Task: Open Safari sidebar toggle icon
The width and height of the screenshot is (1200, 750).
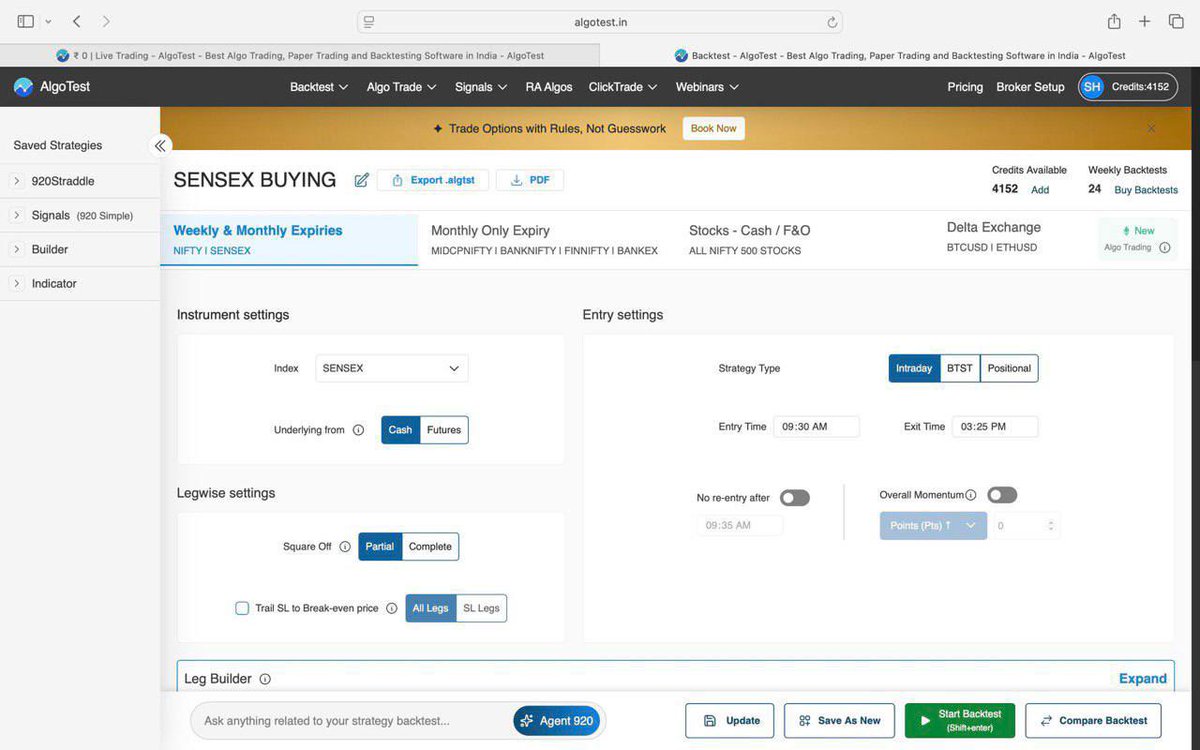Action: pyautogui.click(x=26, y=21)
